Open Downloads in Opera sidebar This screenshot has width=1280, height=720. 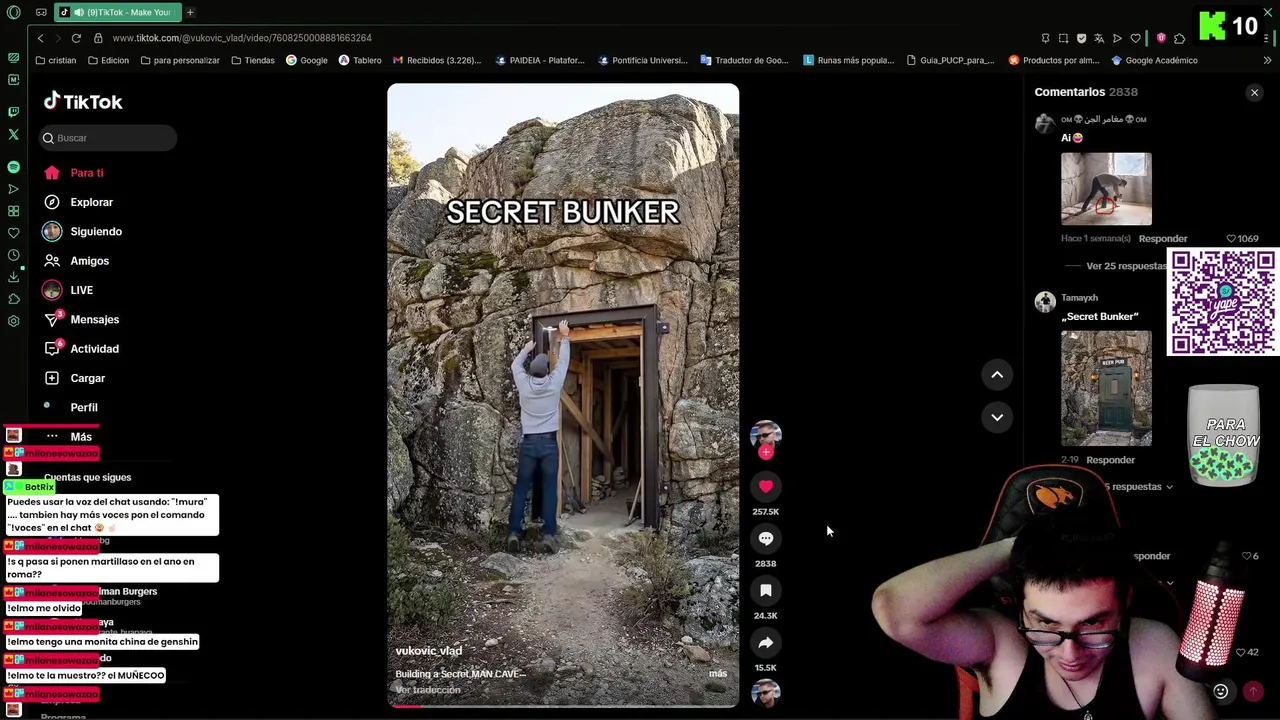click(13, 277)
